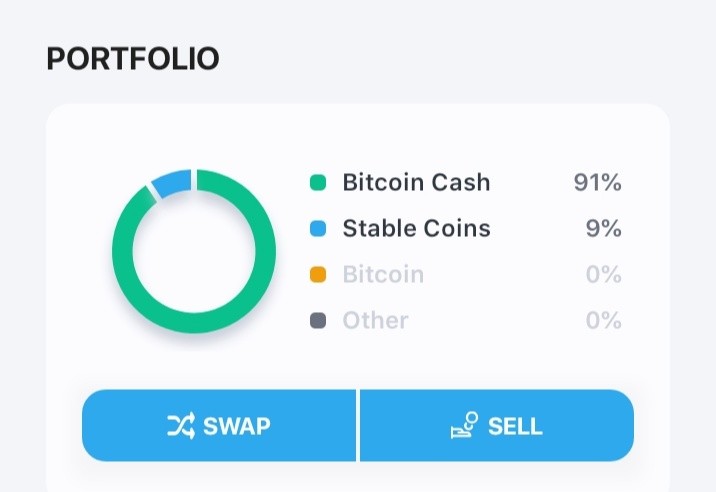Open the dimmed Bitcoin portfolio entry
Screen dimensions: 716x492
click(x=465, y=275)
